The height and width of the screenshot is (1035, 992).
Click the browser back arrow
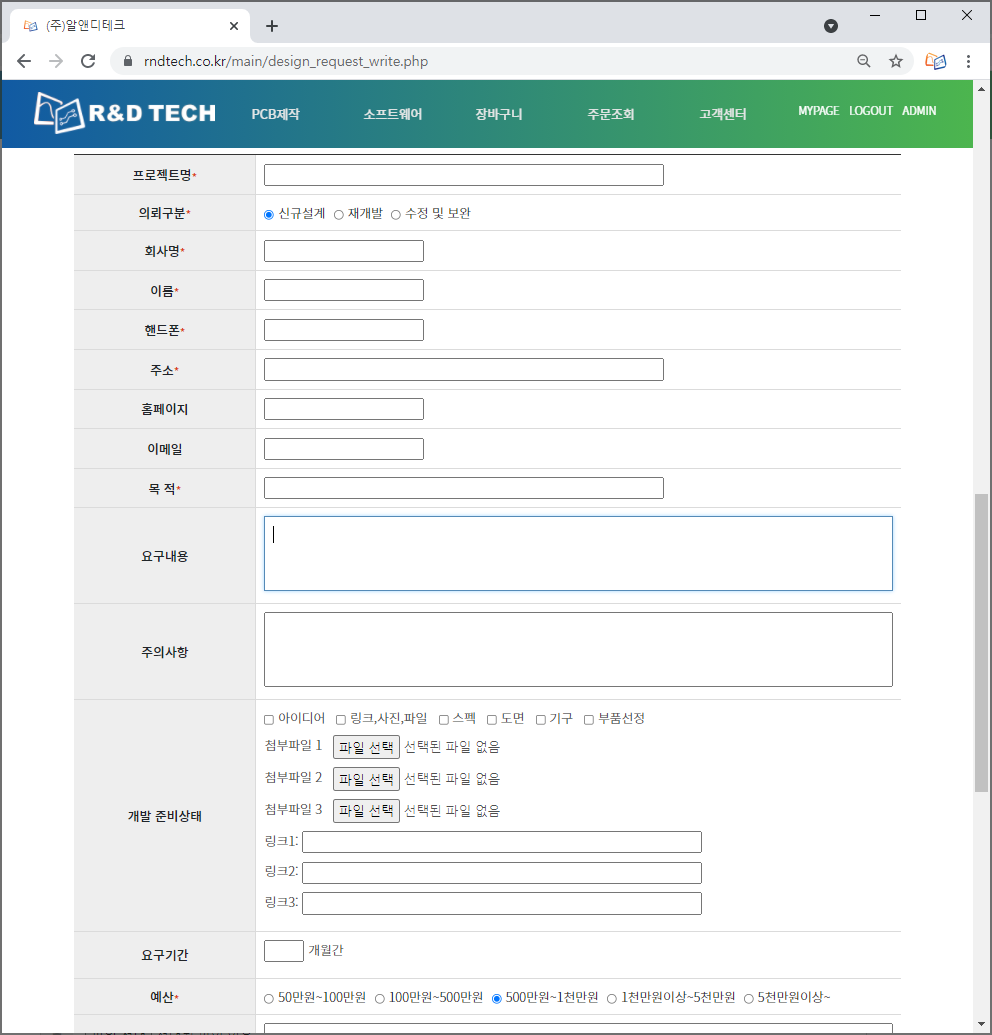pos(24,61)
